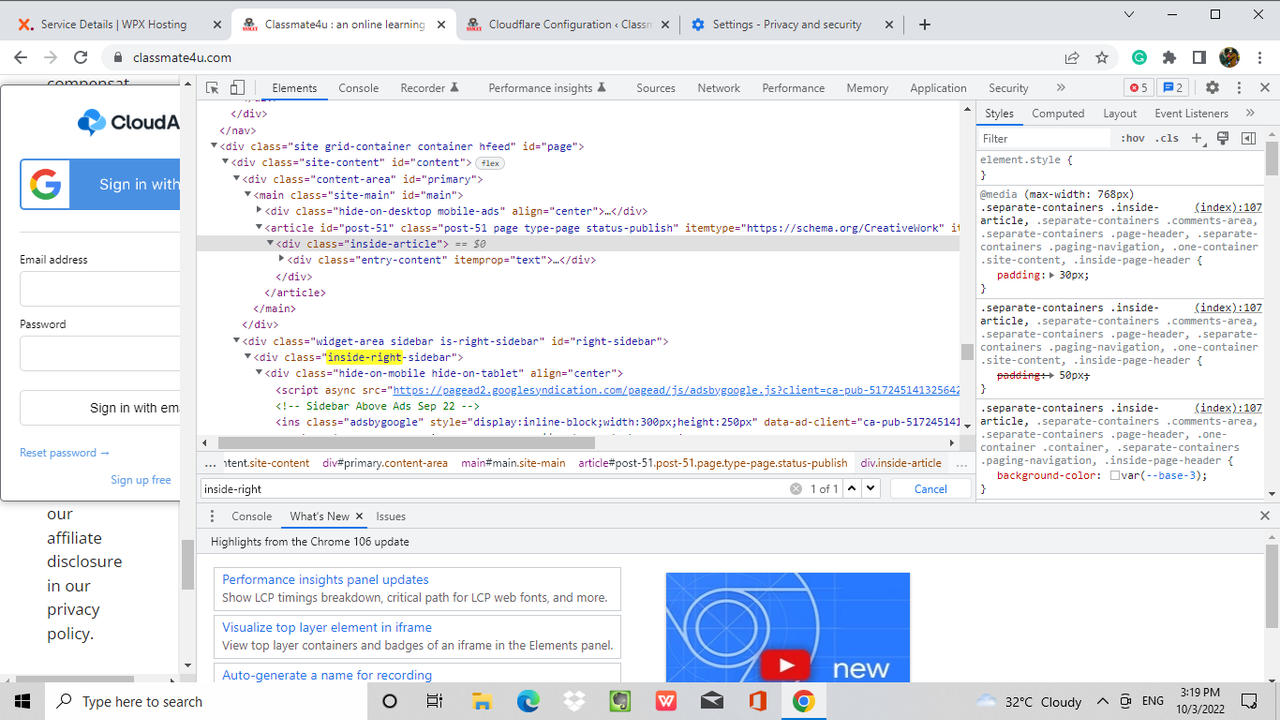
Task: Click the Reset password link
Action: click(x=65, y=453)
